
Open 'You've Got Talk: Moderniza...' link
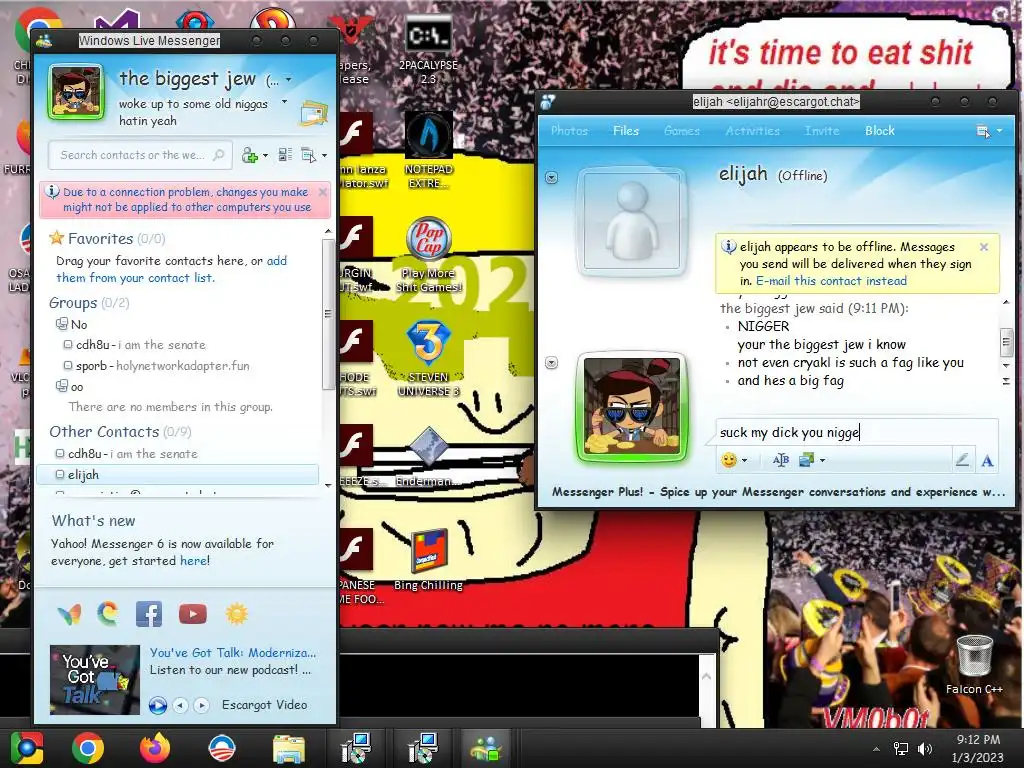click(x=232, y=652)
